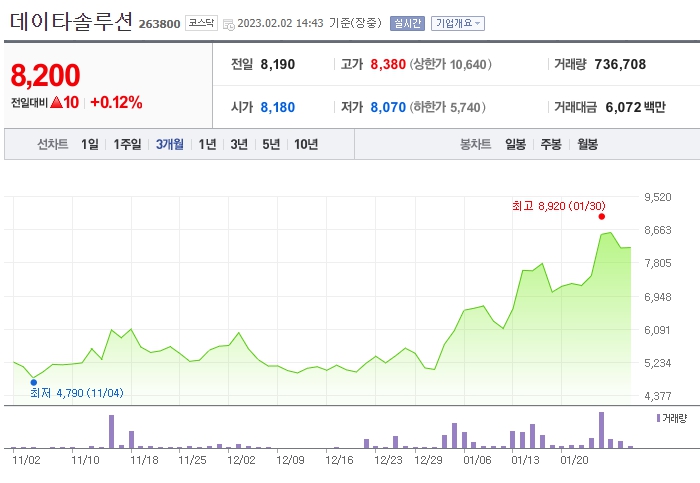Click the tallest volume bar near 01/20
700x483 pixels.
click(601, 430)
